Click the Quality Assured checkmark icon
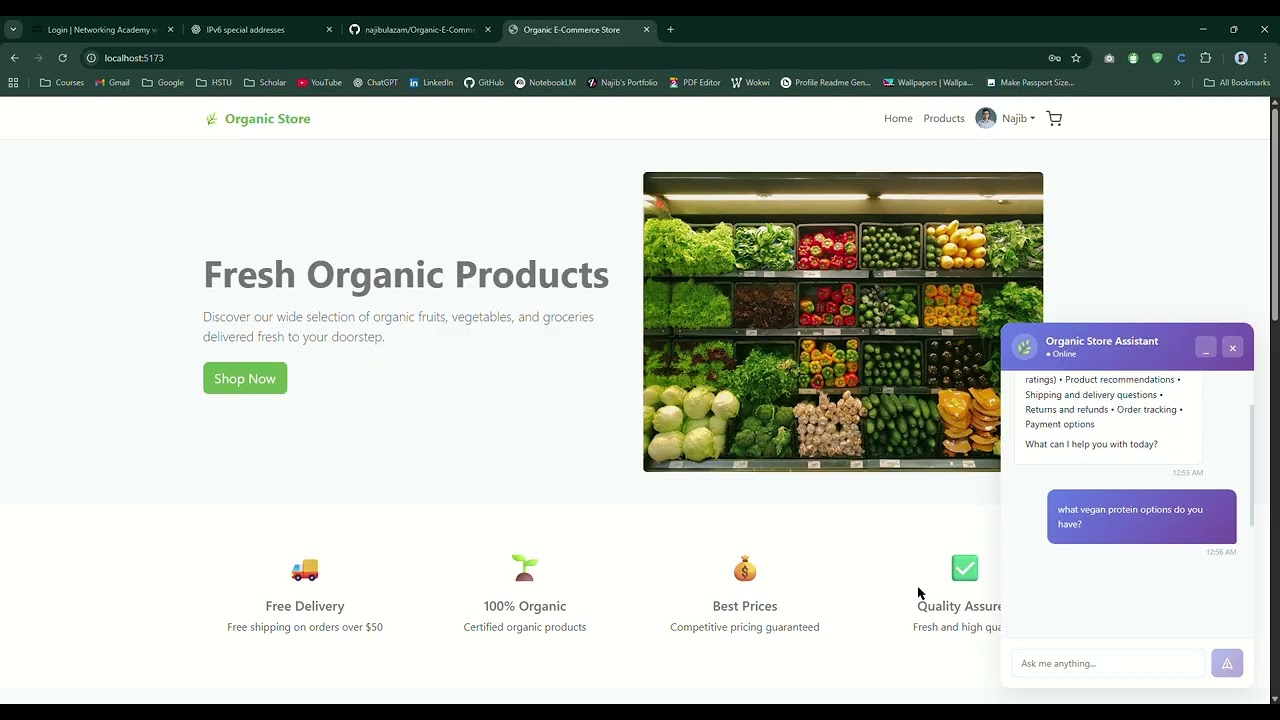1280x720 pixels. (965, 568)
